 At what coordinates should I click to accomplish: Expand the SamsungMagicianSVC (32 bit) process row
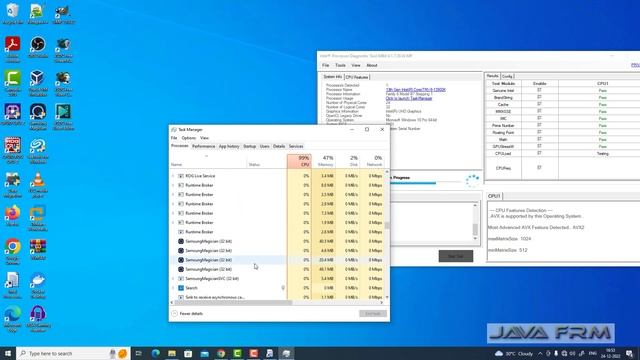click(173, 279)
